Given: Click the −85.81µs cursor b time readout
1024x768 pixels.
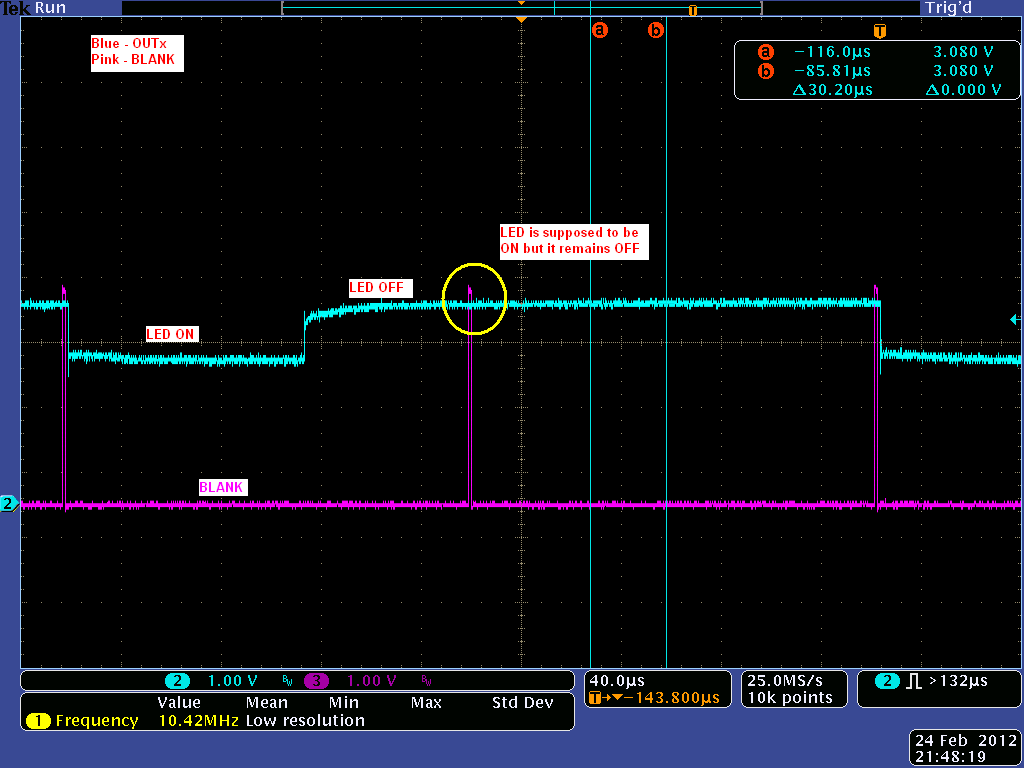Looking at the screenshot, I should [x=832, y=71].
